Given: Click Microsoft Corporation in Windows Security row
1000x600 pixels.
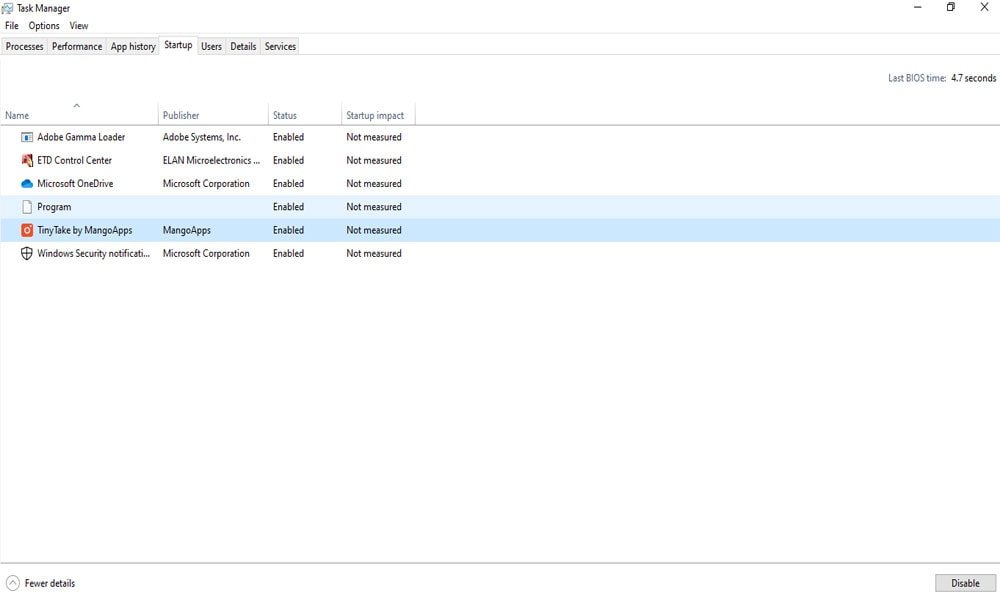Looking at the screenshot, I should click(206, 254).
